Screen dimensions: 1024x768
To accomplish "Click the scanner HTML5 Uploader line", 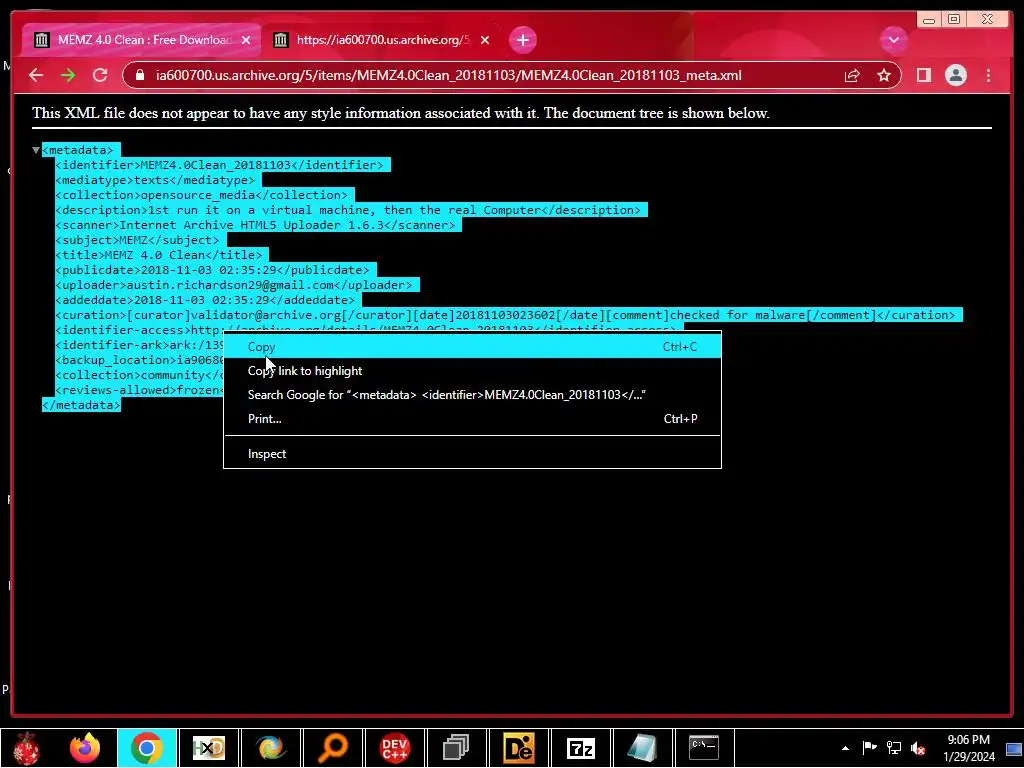I will 255,225.
